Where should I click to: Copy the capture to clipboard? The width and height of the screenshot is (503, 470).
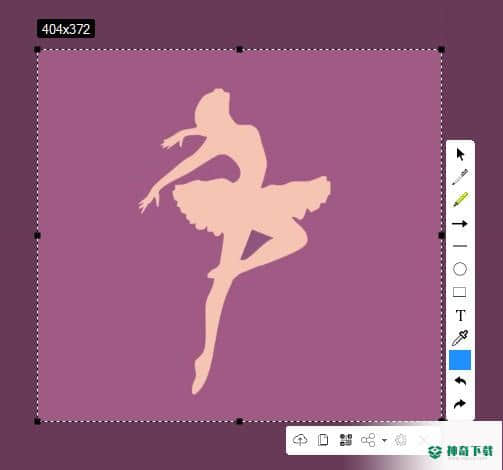coord(323,440)
